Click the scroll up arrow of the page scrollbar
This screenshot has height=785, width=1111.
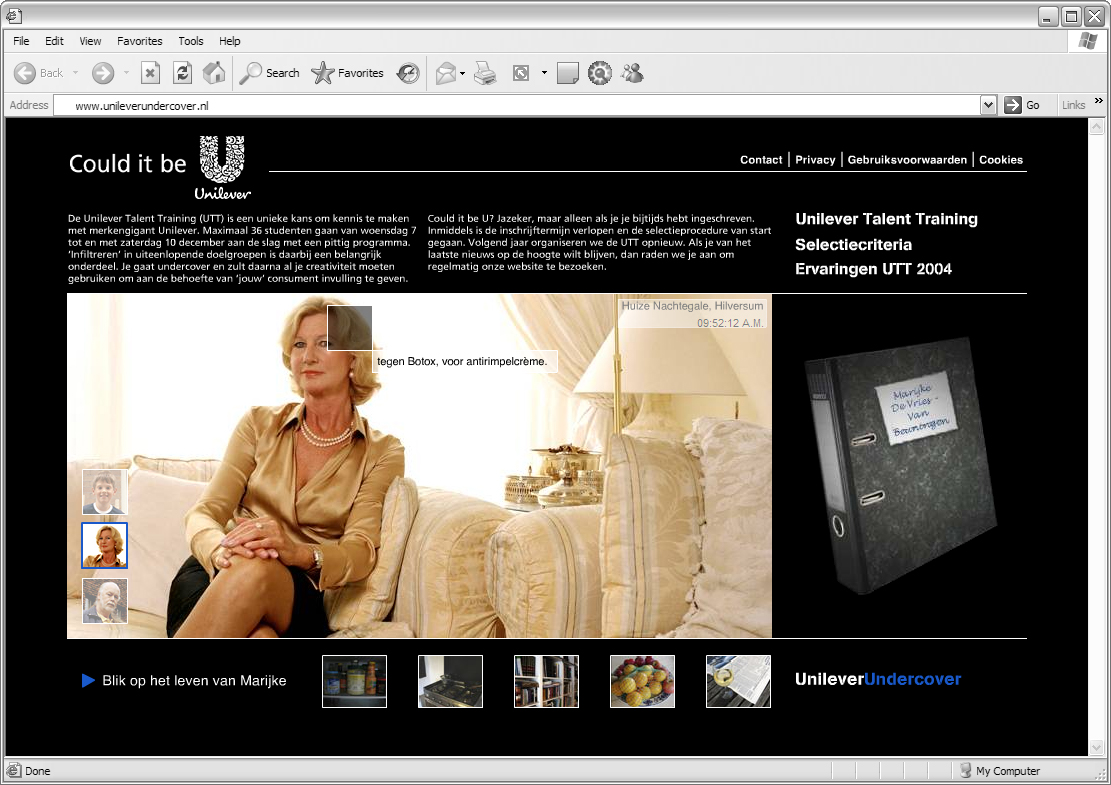coord(1096,128)
